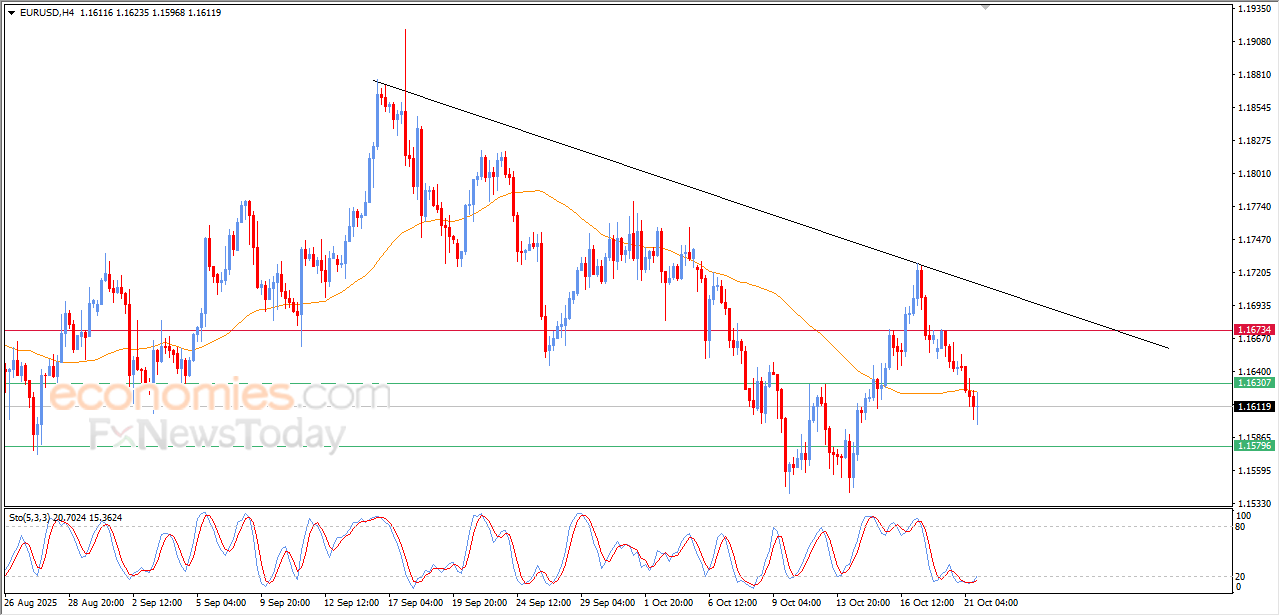
Task: Click the 5 Sep 04:00 time label
Action: 222,604
